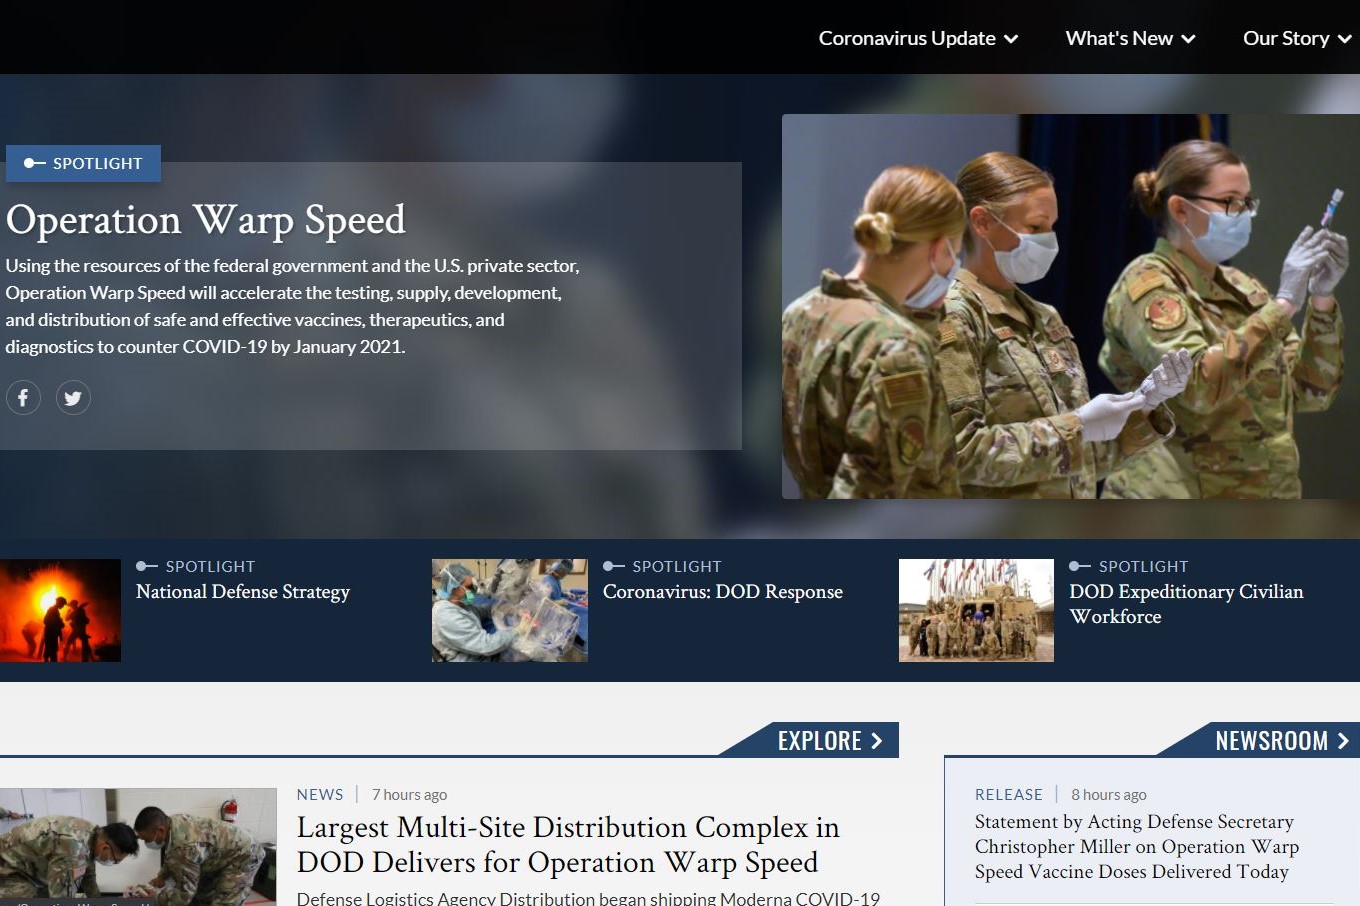The height and width of the screenshot is (906, 1360).
Task: Expand the Coronavirus Update menu
Action: 917,38
